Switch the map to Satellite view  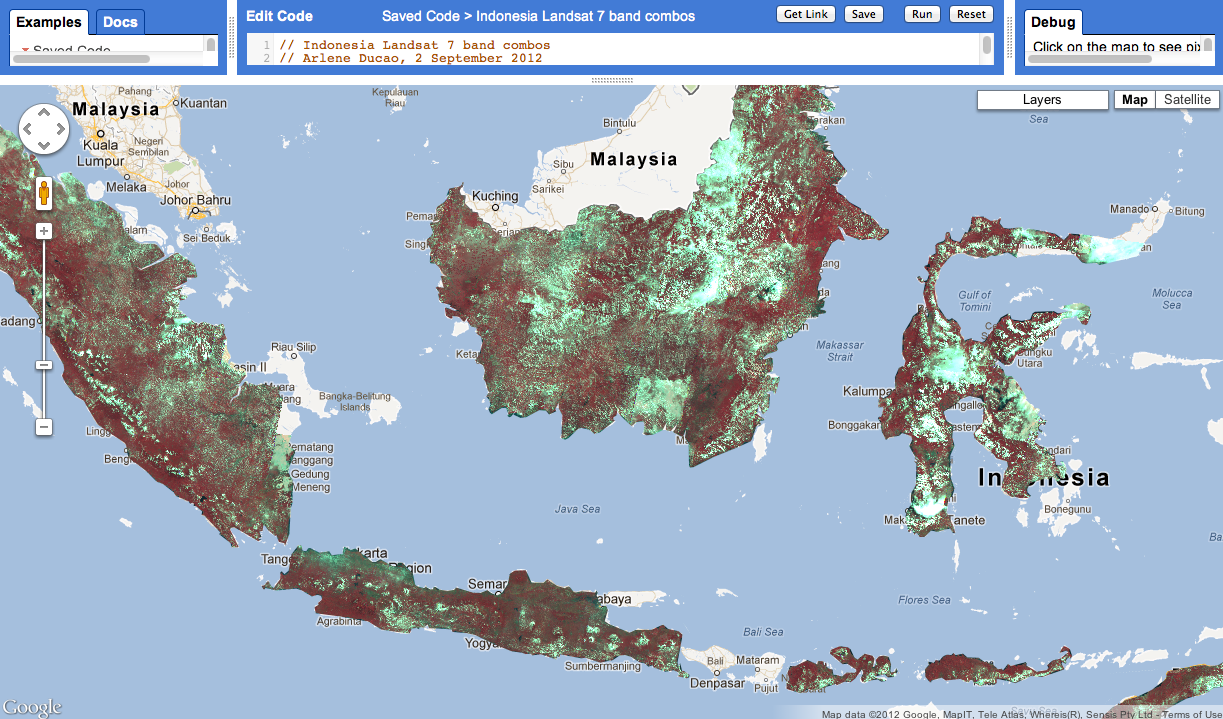[x=1187, y=100]
